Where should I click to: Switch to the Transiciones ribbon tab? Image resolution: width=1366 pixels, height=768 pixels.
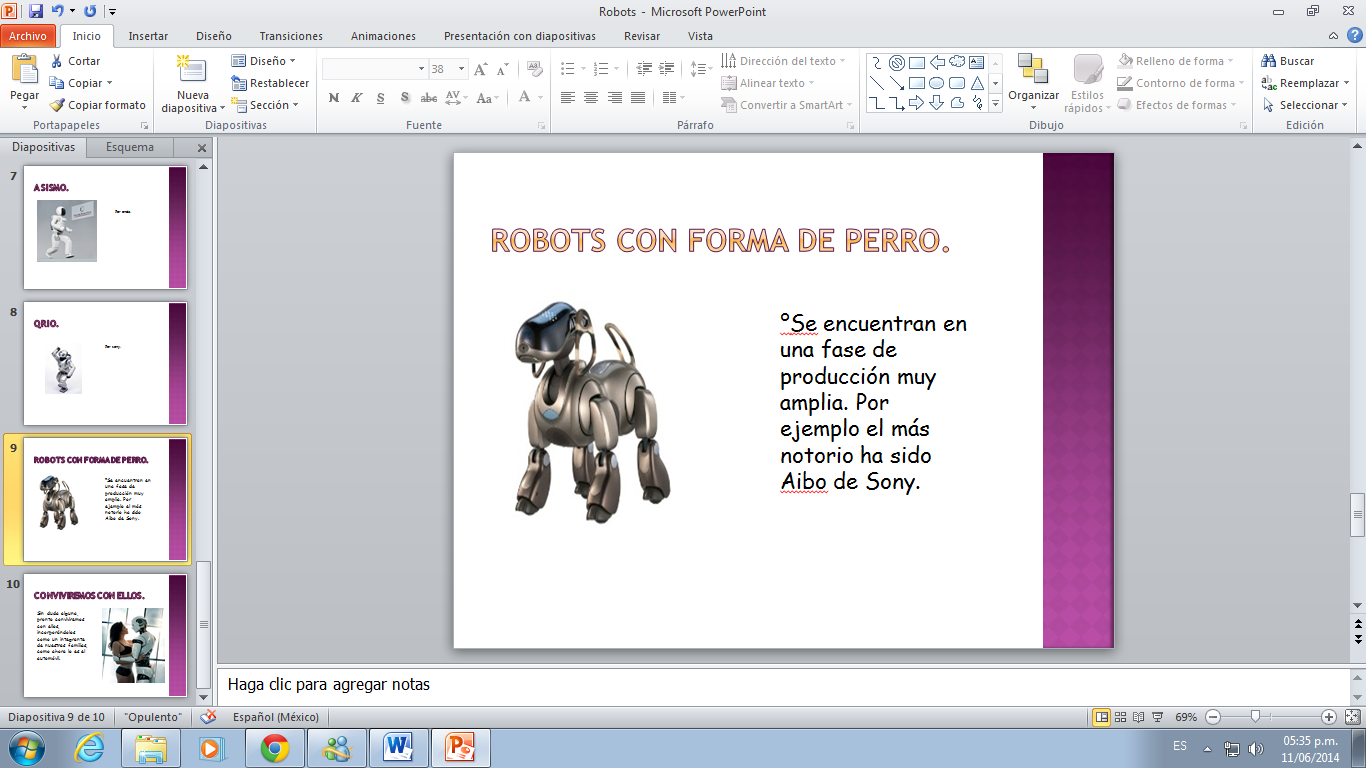[x=291, y=36]
